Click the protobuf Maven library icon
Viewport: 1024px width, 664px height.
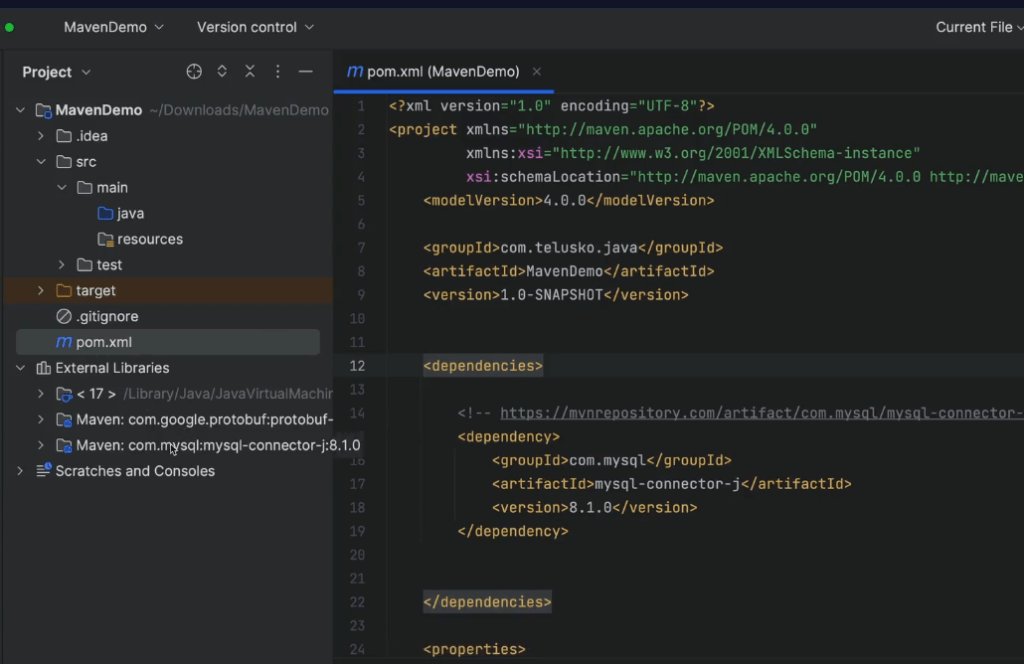pos(64,419)
